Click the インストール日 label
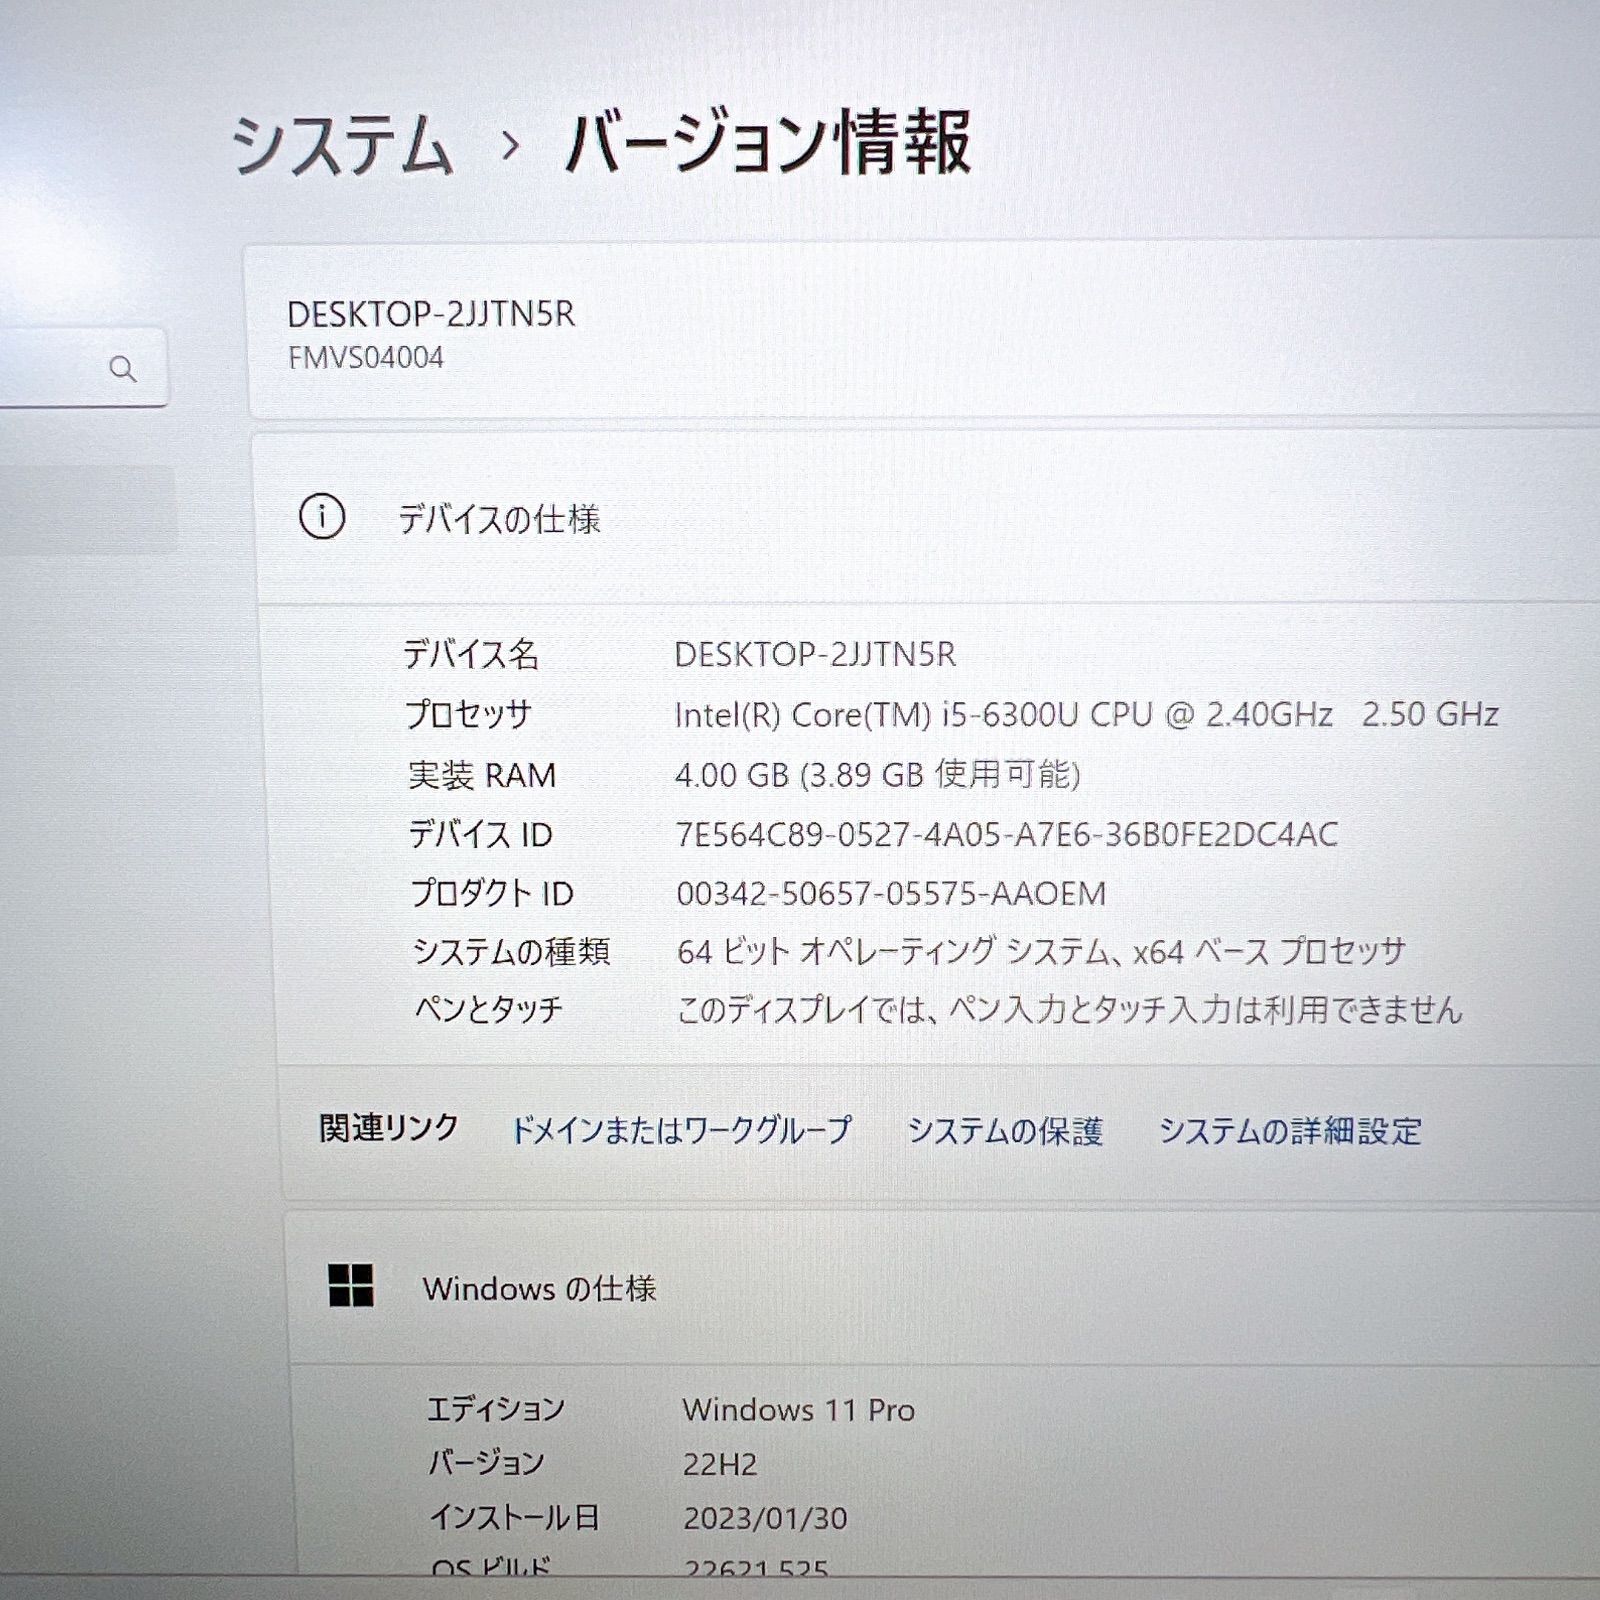The height and width of the screenshot is (1600, 1600). [x=514, y=1518]
